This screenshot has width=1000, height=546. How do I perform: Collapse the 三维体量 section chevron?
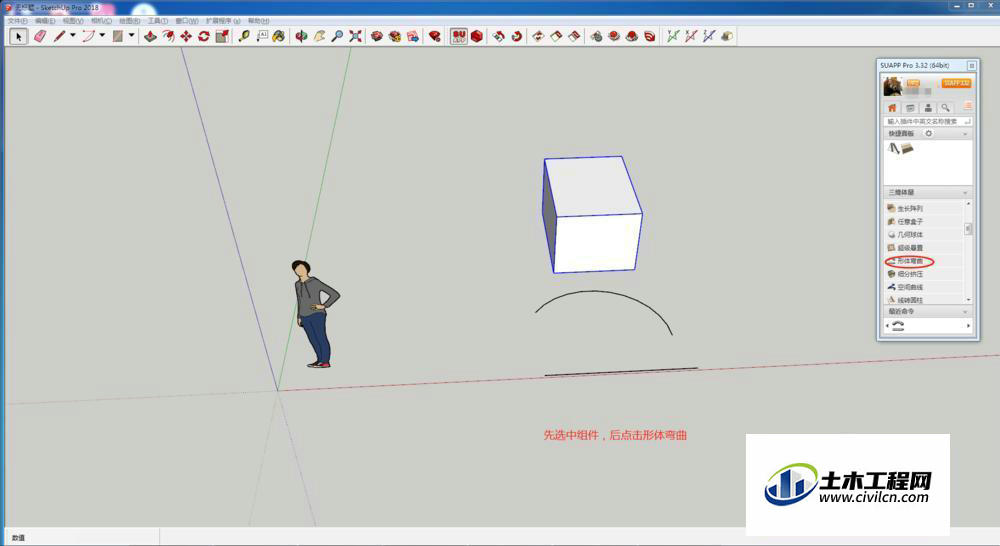(x=965, y=193)
